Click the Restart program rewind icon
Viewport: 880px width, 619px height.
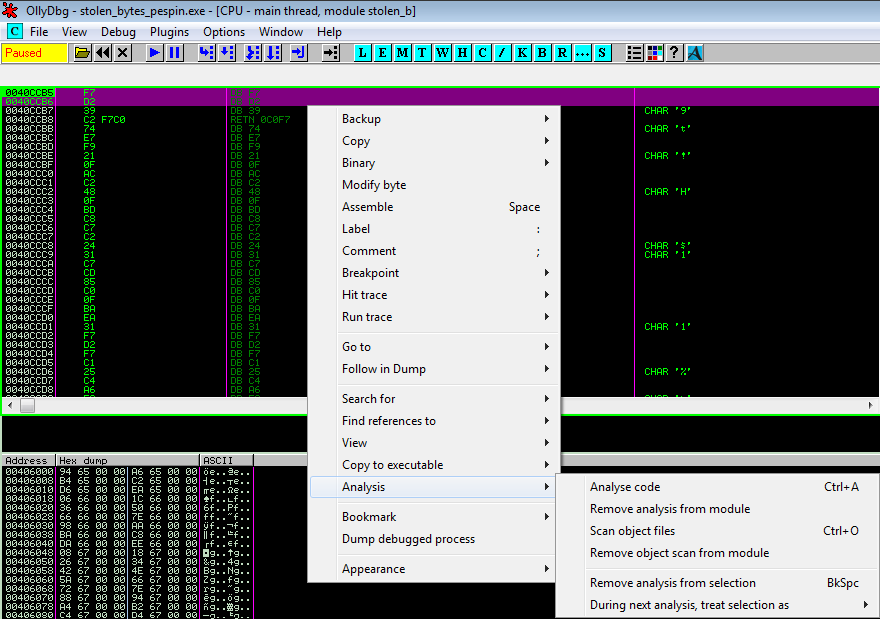coord(103,53)
